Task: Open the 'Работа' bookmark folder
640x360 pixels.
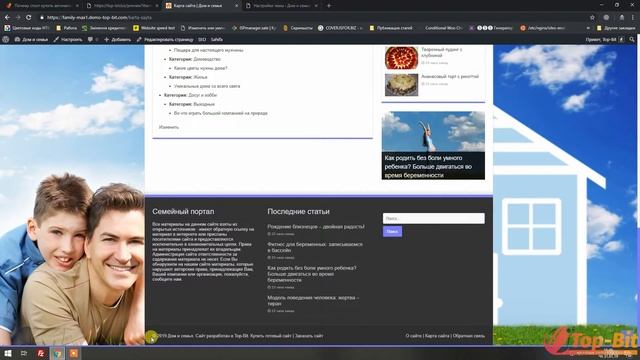Action: (67, 28)
